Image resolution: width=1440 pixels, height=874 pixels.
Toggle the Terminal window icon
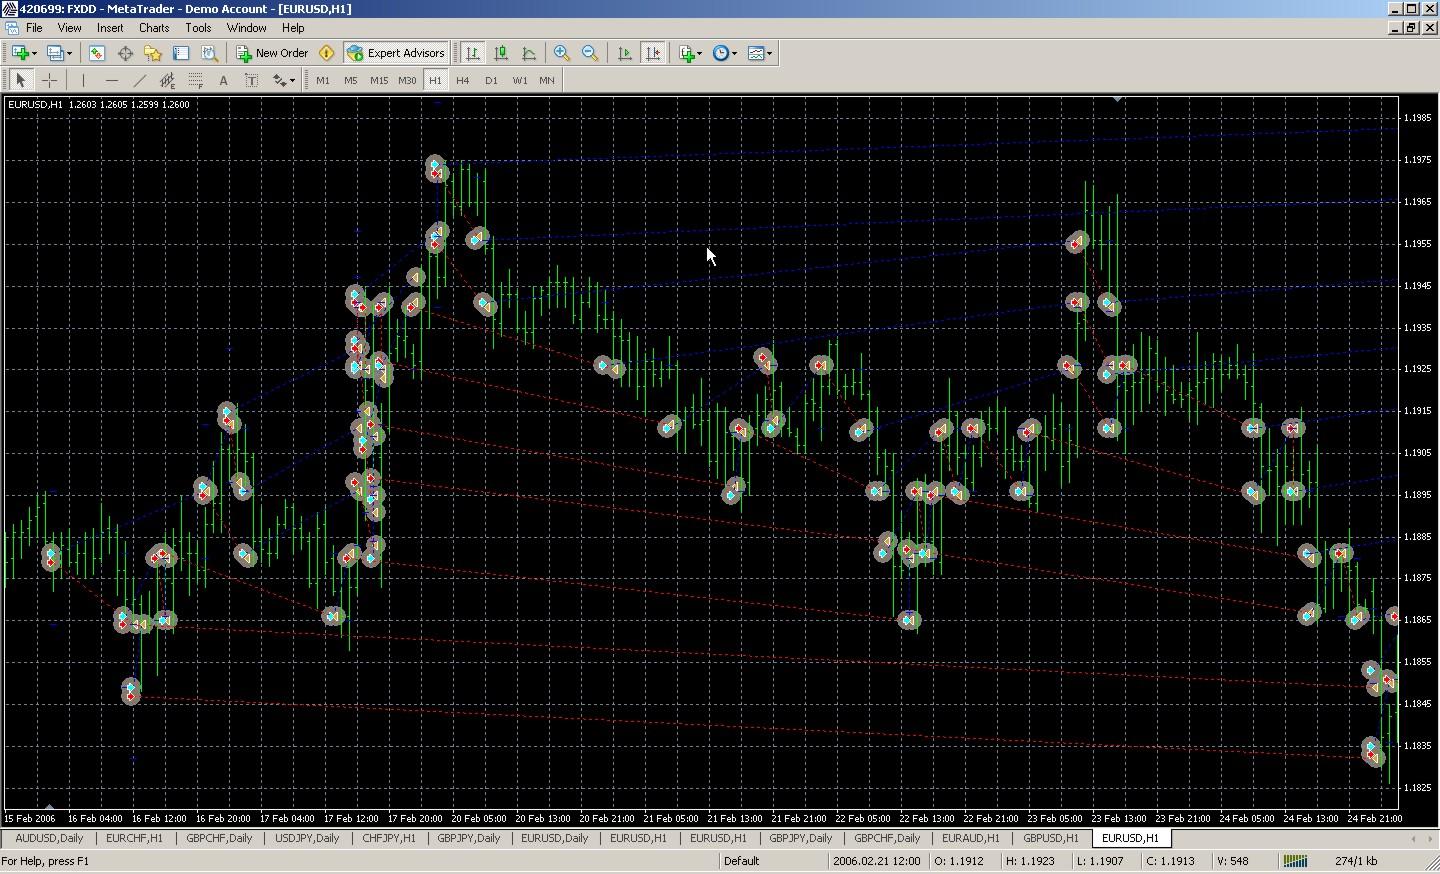pyautogui.click(x=181, y=53)
